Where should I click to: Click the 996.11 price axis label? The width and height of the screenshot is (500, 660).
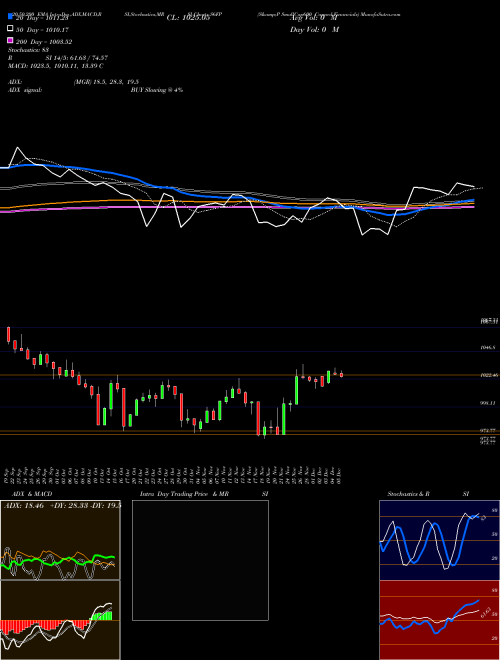pos(488,403)
